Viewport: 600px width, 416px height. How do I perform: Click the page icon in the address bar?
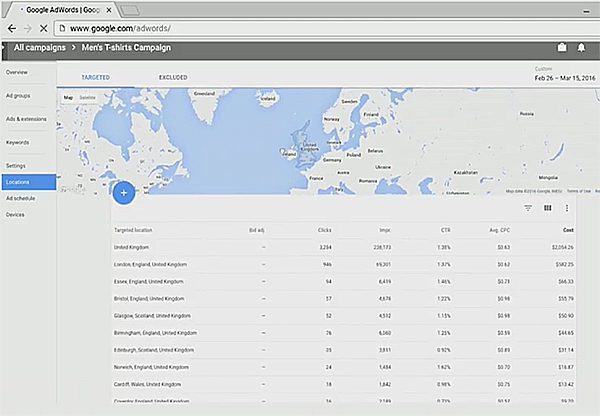[x=62, y=28]
